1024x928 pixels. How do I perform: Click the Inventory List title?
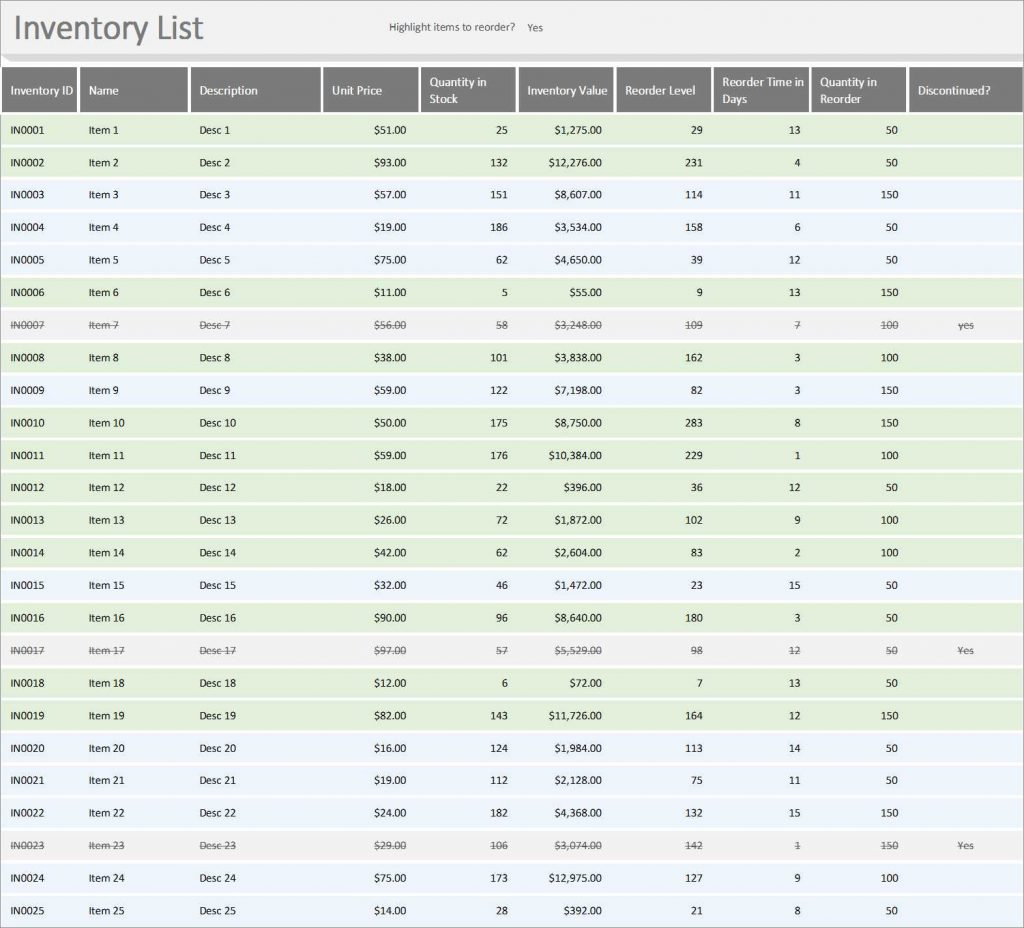105,28
